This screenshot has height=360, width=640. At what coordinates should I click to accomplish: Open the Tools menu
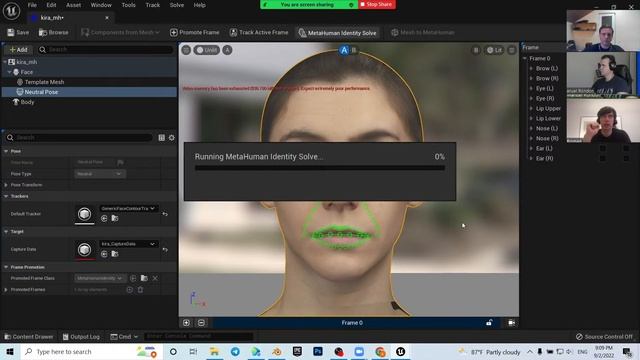click(x=128, y=5)
